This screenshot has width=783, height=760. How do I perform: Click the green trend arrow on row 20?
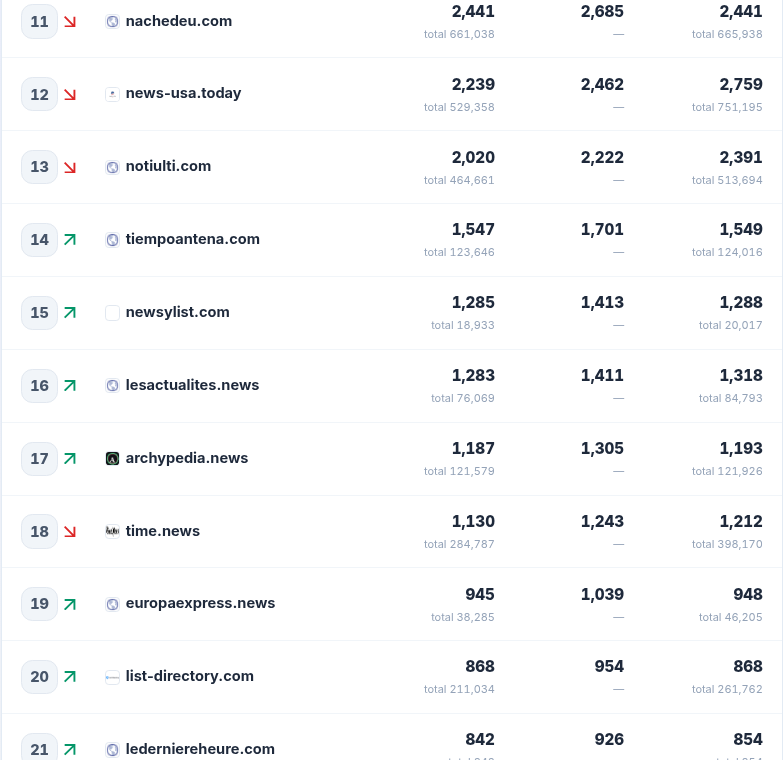70,677
